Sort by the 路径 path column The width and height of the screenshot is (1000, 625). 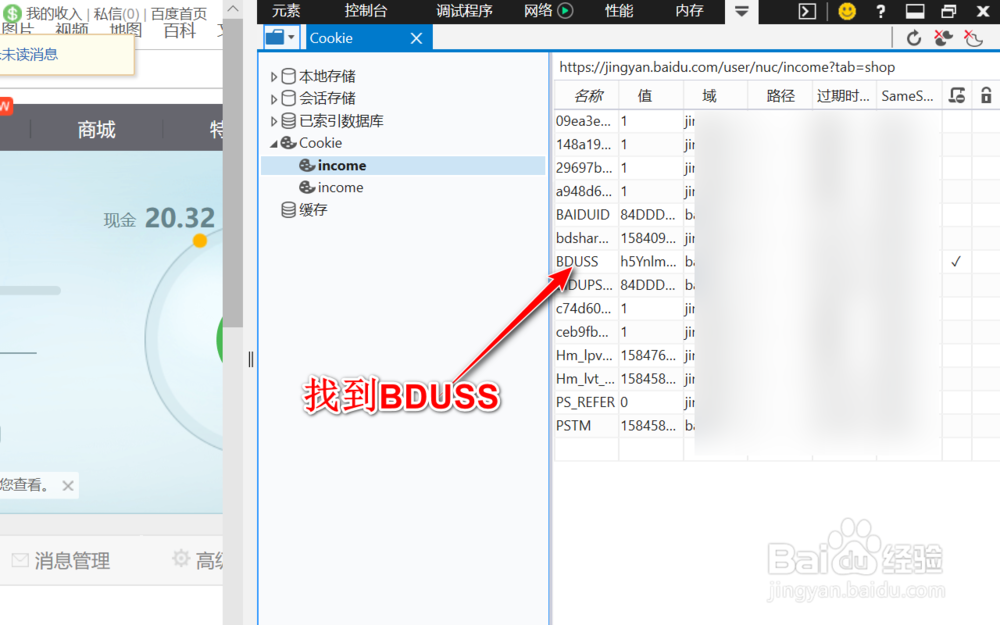[780, 96]
